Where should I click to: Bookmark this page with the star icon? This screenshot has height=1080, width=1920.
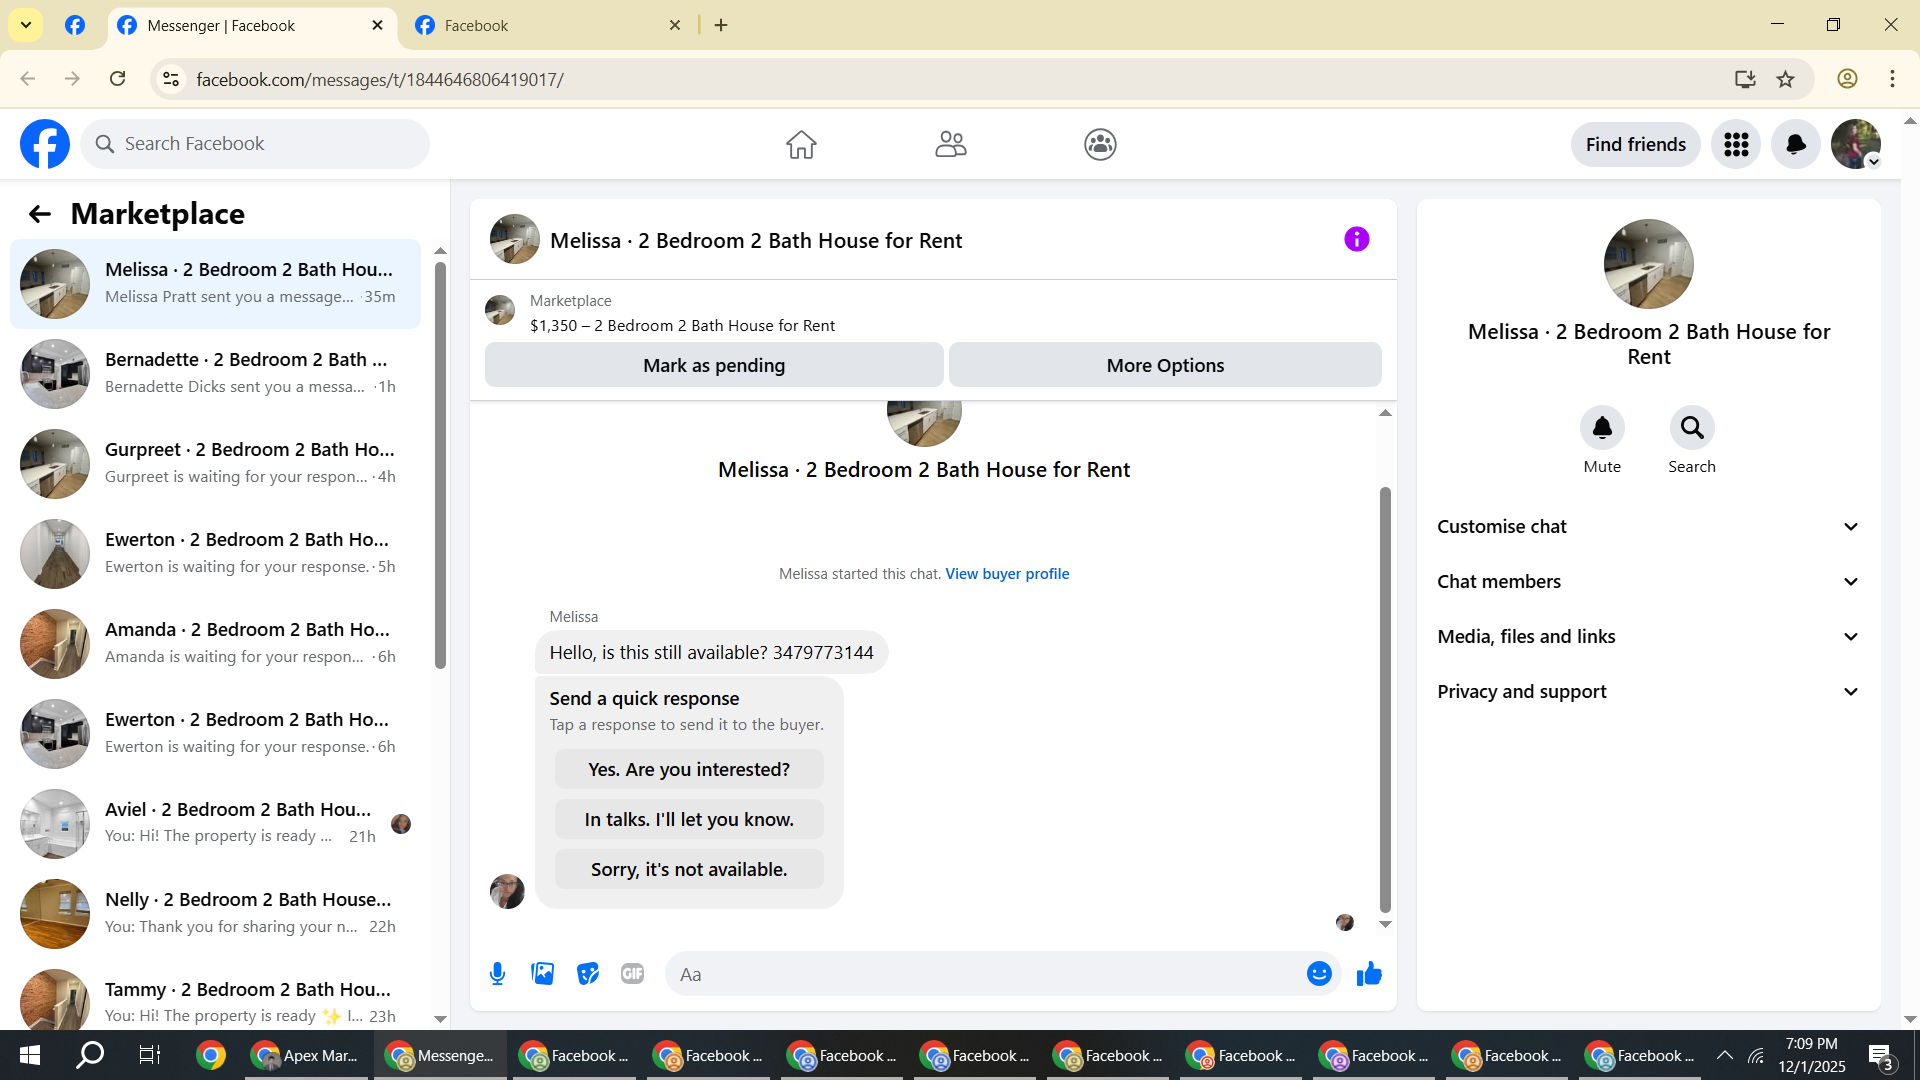tap(1786, 79)
